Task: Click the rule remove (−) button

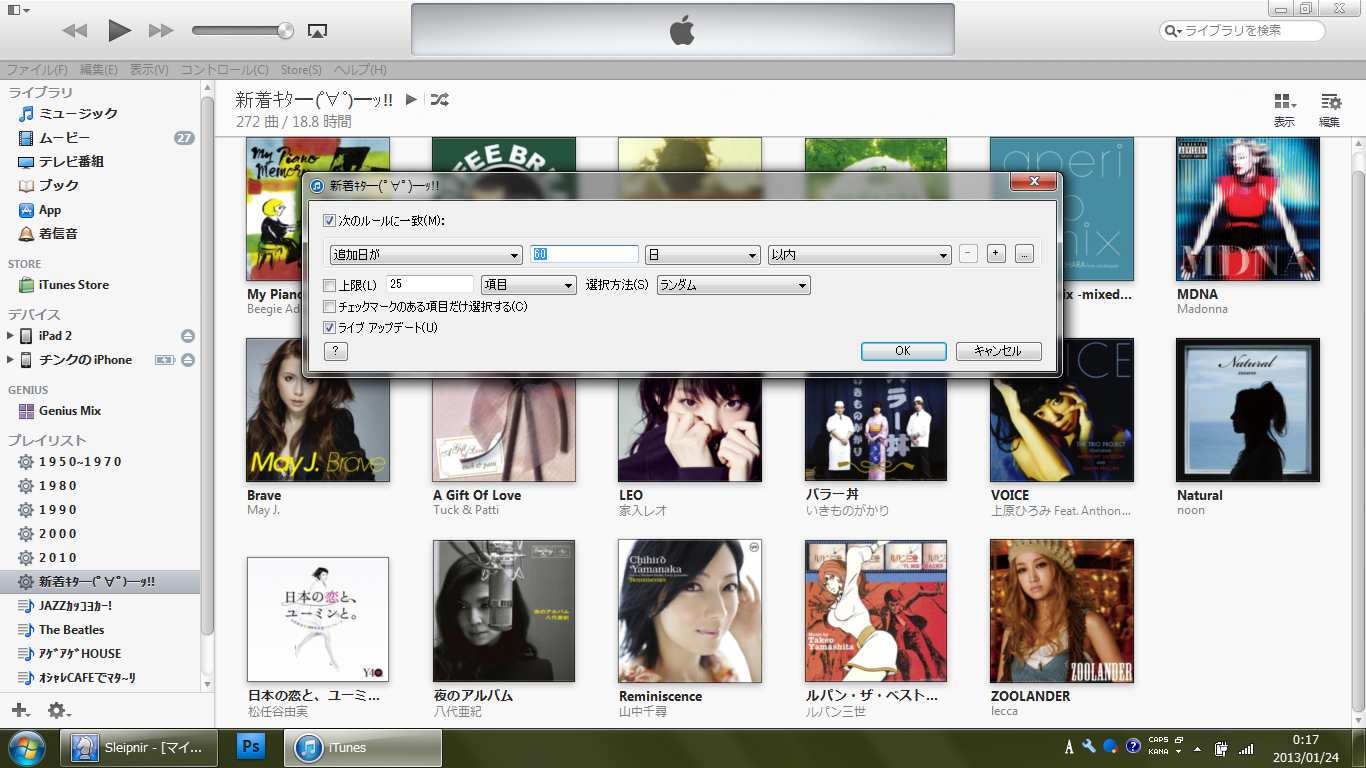Action: pos(968,254)
